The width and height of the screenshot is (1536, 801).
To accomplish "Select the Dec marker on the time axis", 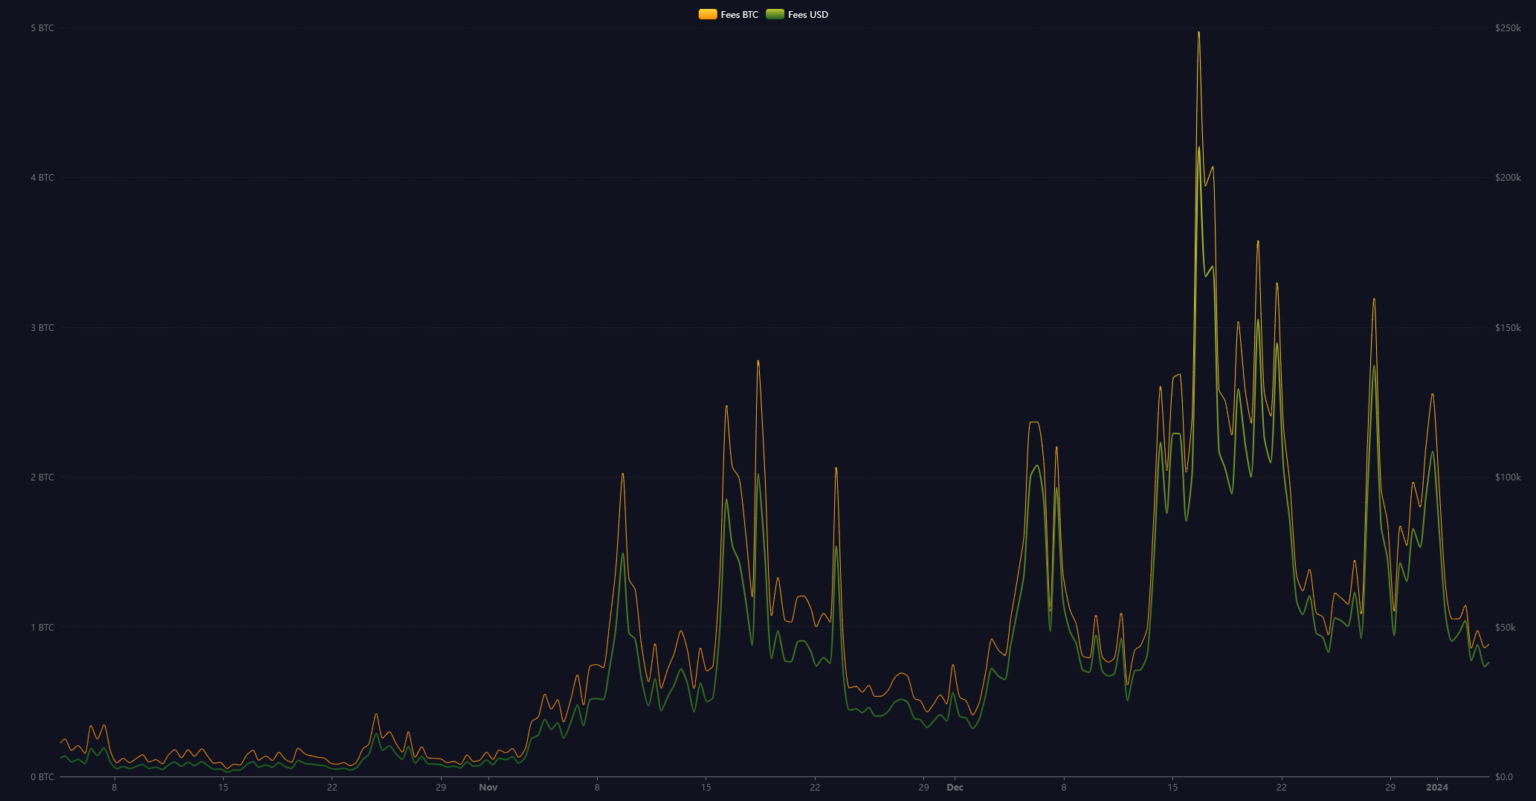I will point(955,787).
